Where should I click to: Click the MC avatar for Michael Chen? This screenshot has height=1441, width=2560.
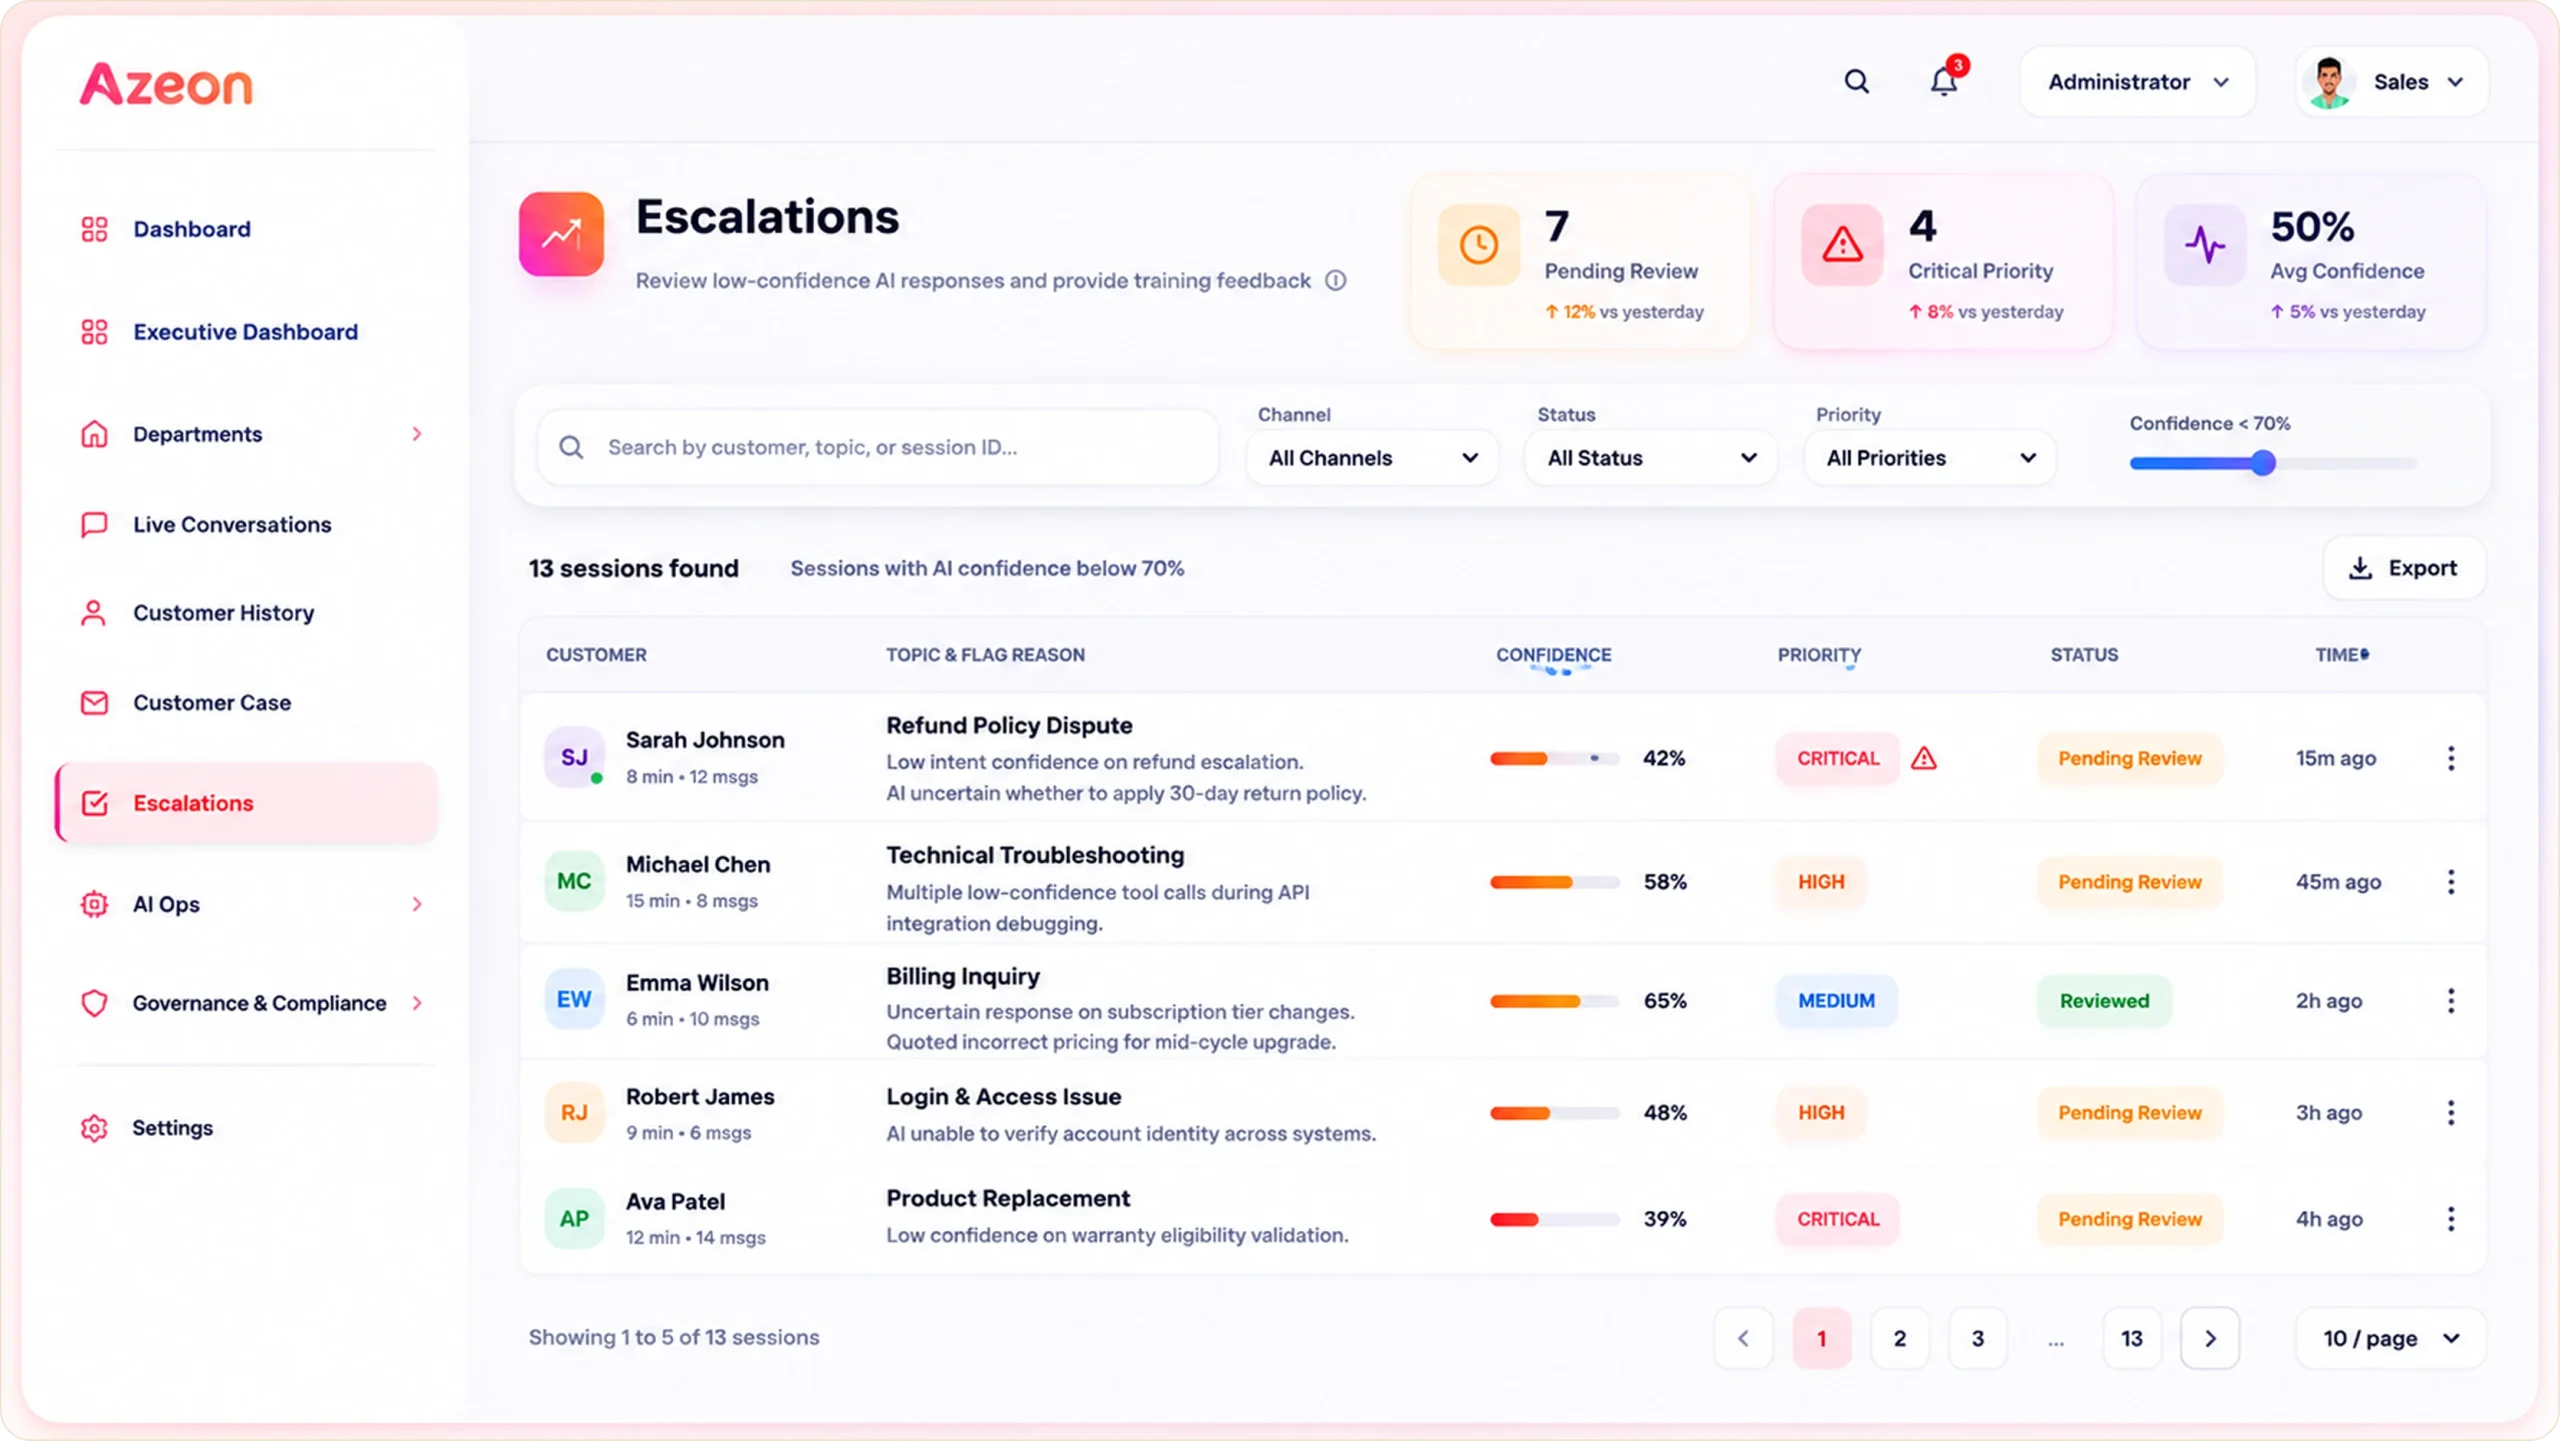click(x=574, y=881)
